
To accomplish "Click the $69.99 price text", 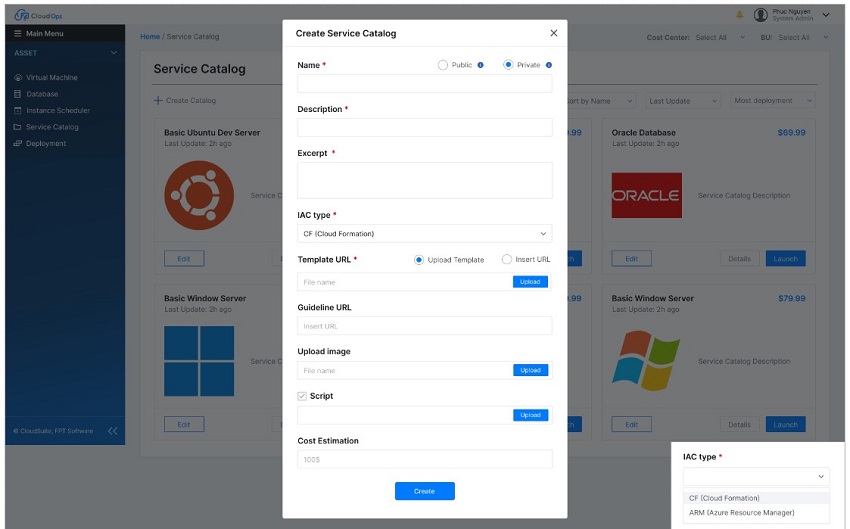I will click(x=791, y=132).
